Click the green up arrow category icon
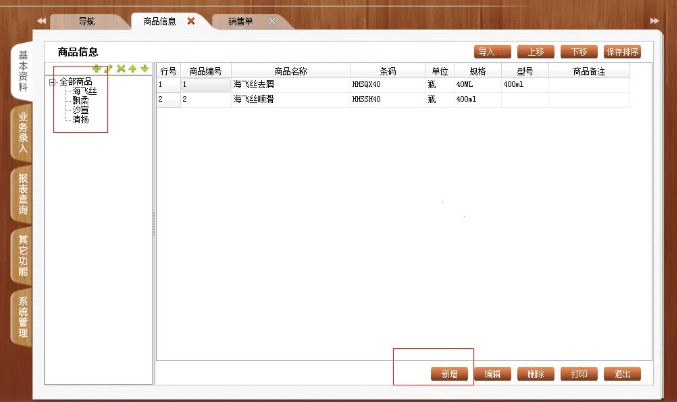Screen dimensions: 677x402 (x=133, y=69)
